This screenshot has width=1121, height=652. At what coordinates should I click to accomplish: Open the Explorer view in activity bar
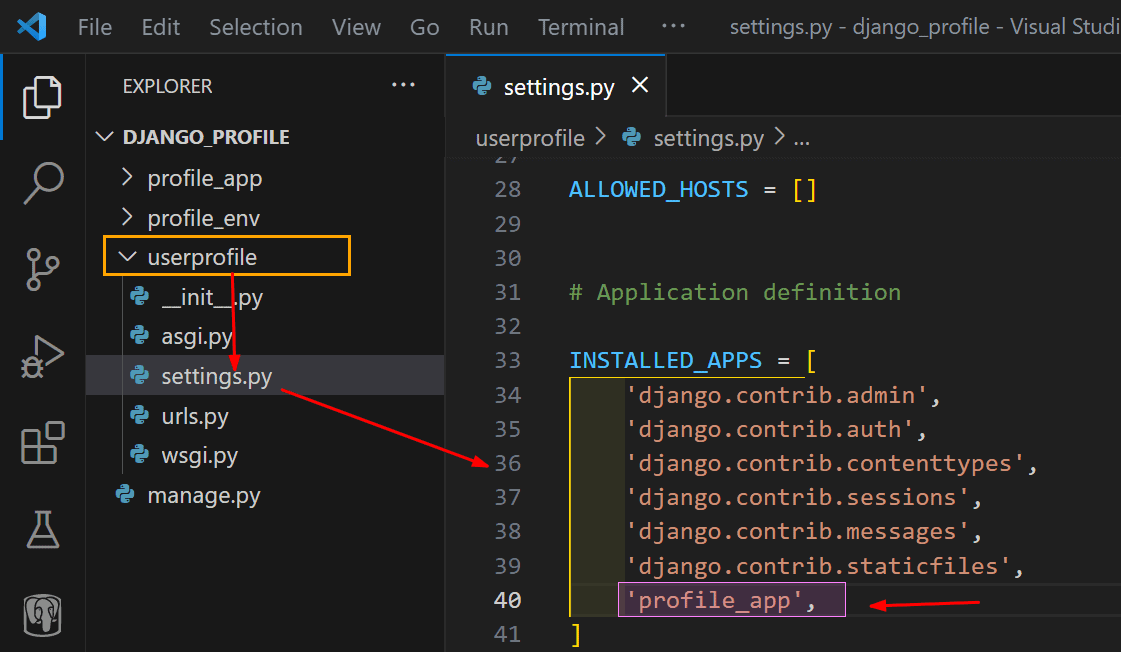click(43, 97)
